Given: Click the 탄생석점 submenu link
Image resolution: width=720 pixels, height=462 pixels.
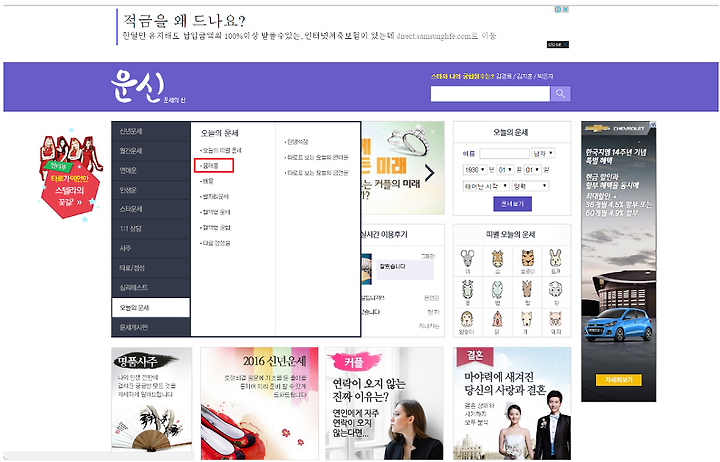Looking at the screenshot, I should point(297,142).
